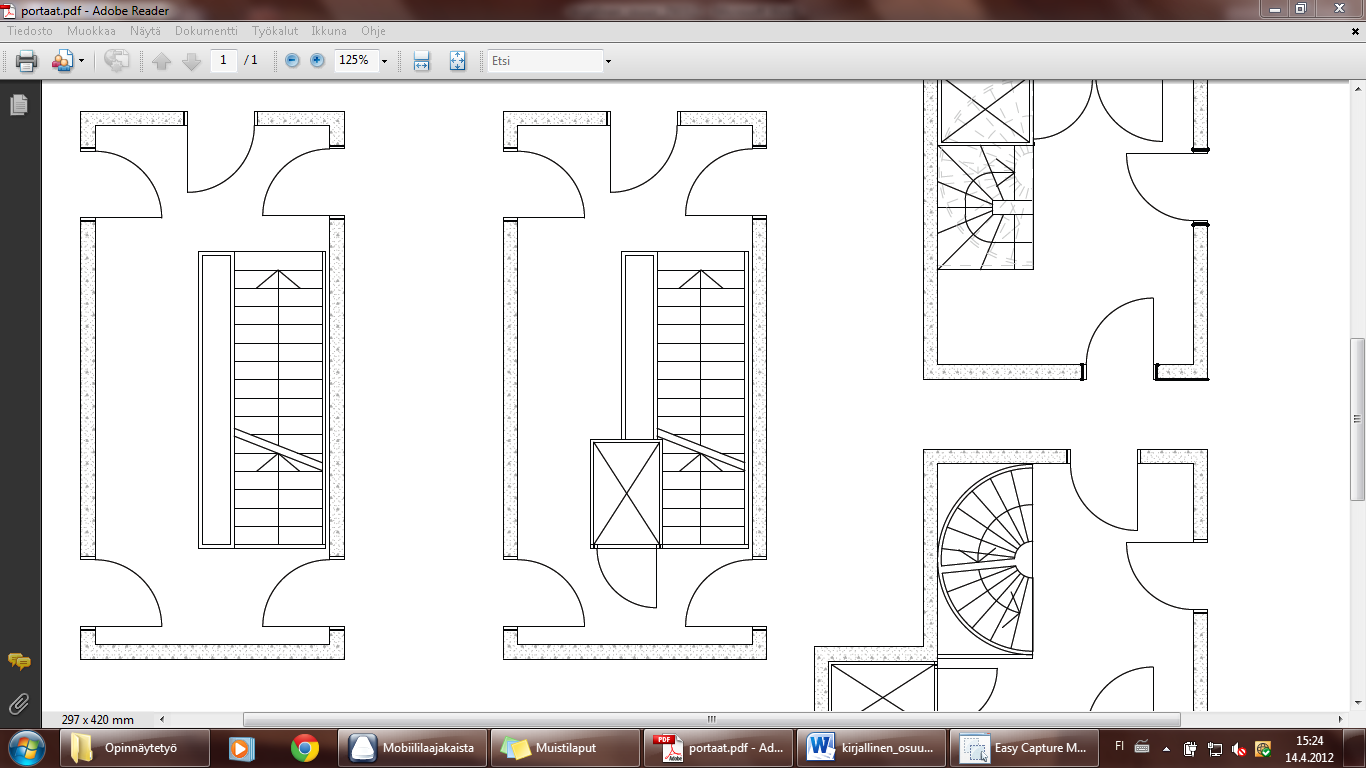1366x768 pixels.
Task: Click the muted volume tray icon
Action: 1239,748
